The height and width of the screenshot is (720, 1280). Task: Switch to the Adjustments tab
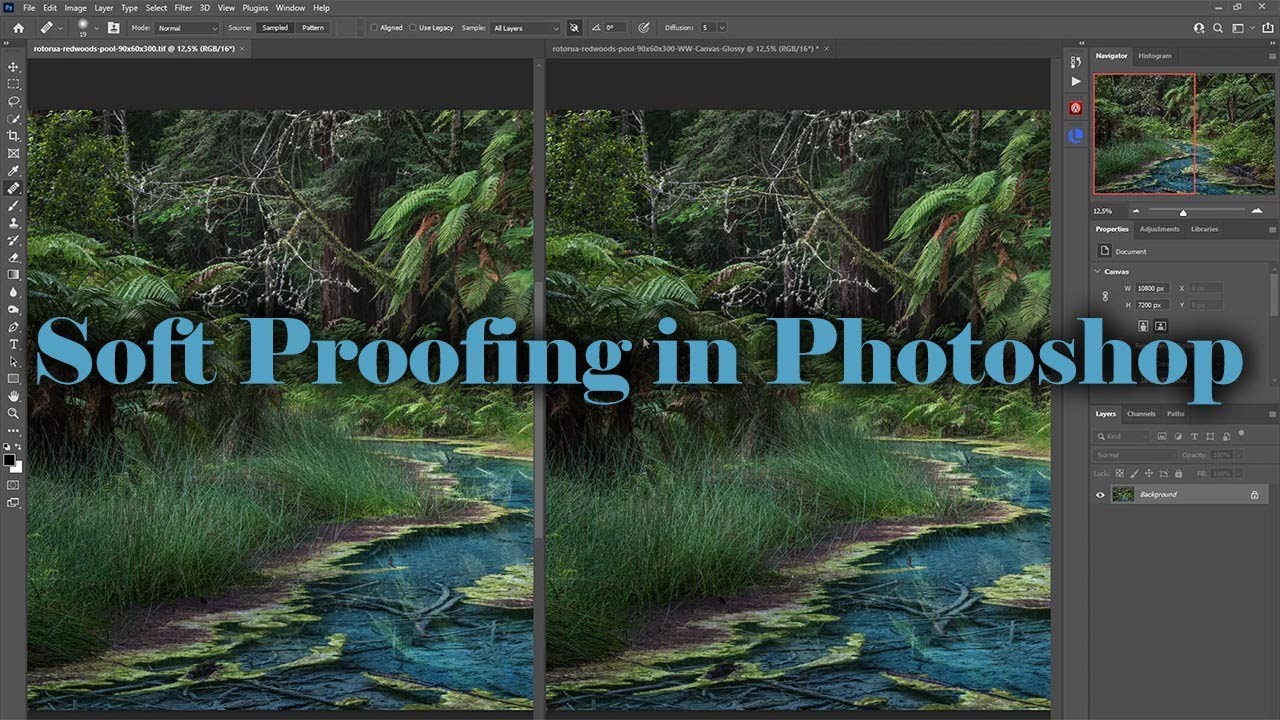tap(1160, 229)
